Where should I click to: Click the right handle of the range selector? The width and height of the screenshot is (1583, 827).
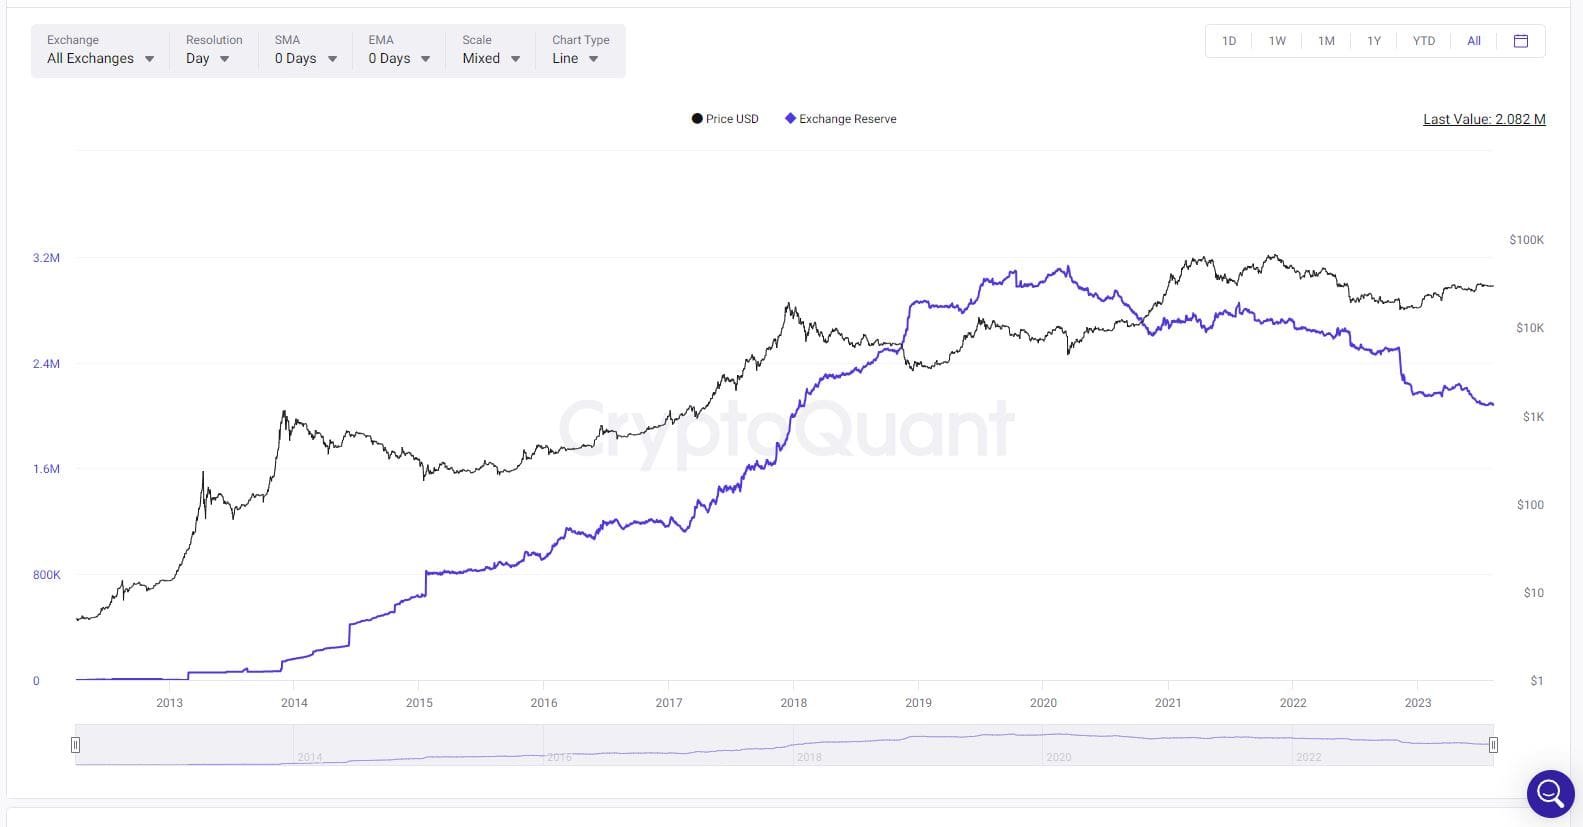1493,744
